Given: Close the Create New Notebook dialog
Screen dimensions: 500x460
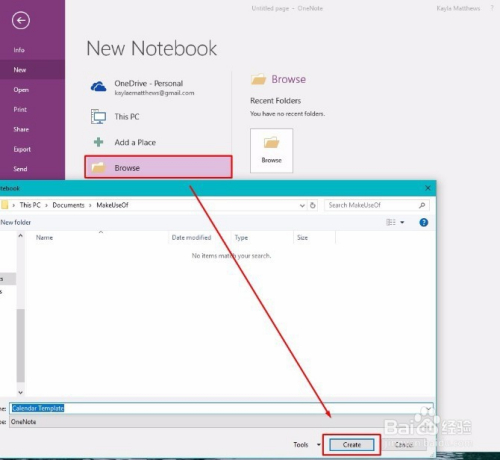Looking at the screenshot, I should point(428,188).
